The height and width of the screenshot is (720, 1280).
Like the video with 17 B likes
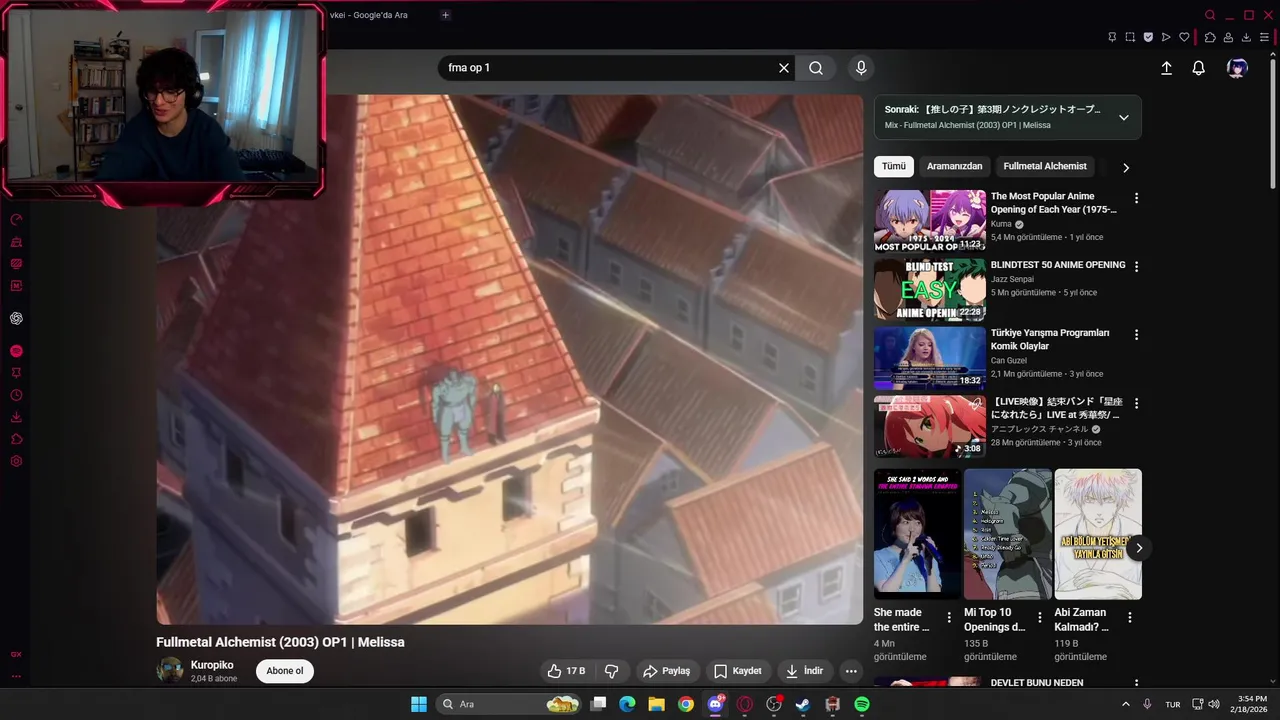(x=566, y=671)
